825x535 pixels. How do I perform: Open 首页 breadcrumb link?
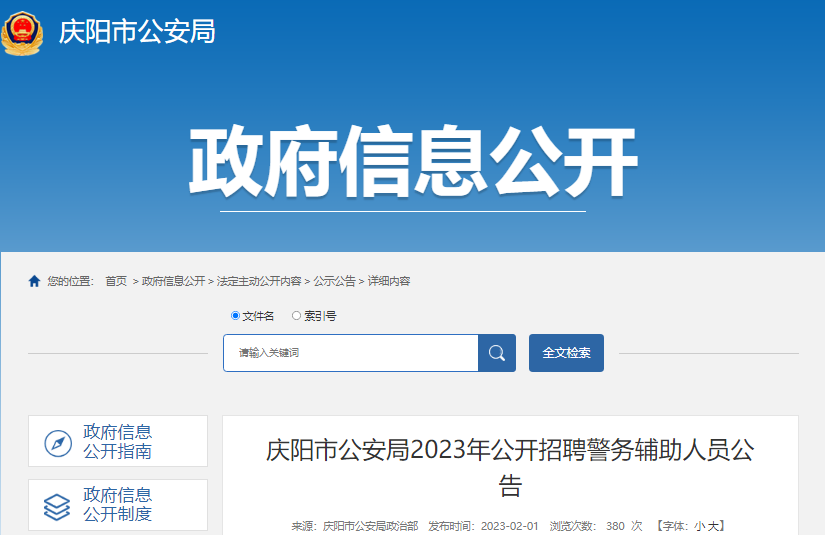(116, 281)
